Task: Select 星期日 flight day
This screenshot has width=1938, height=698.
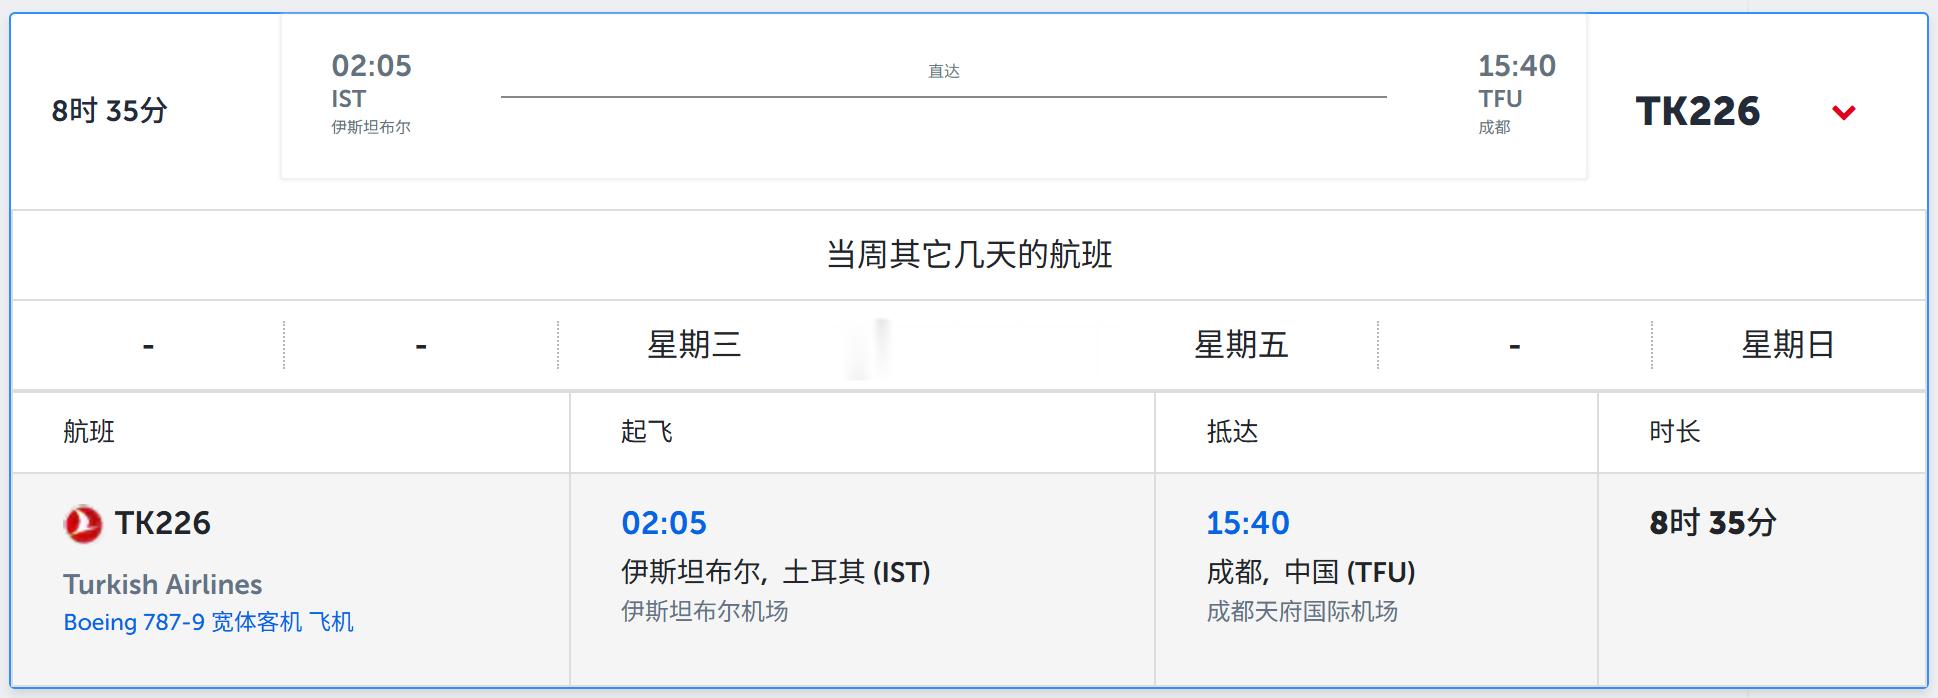Action: [1788, 345]
